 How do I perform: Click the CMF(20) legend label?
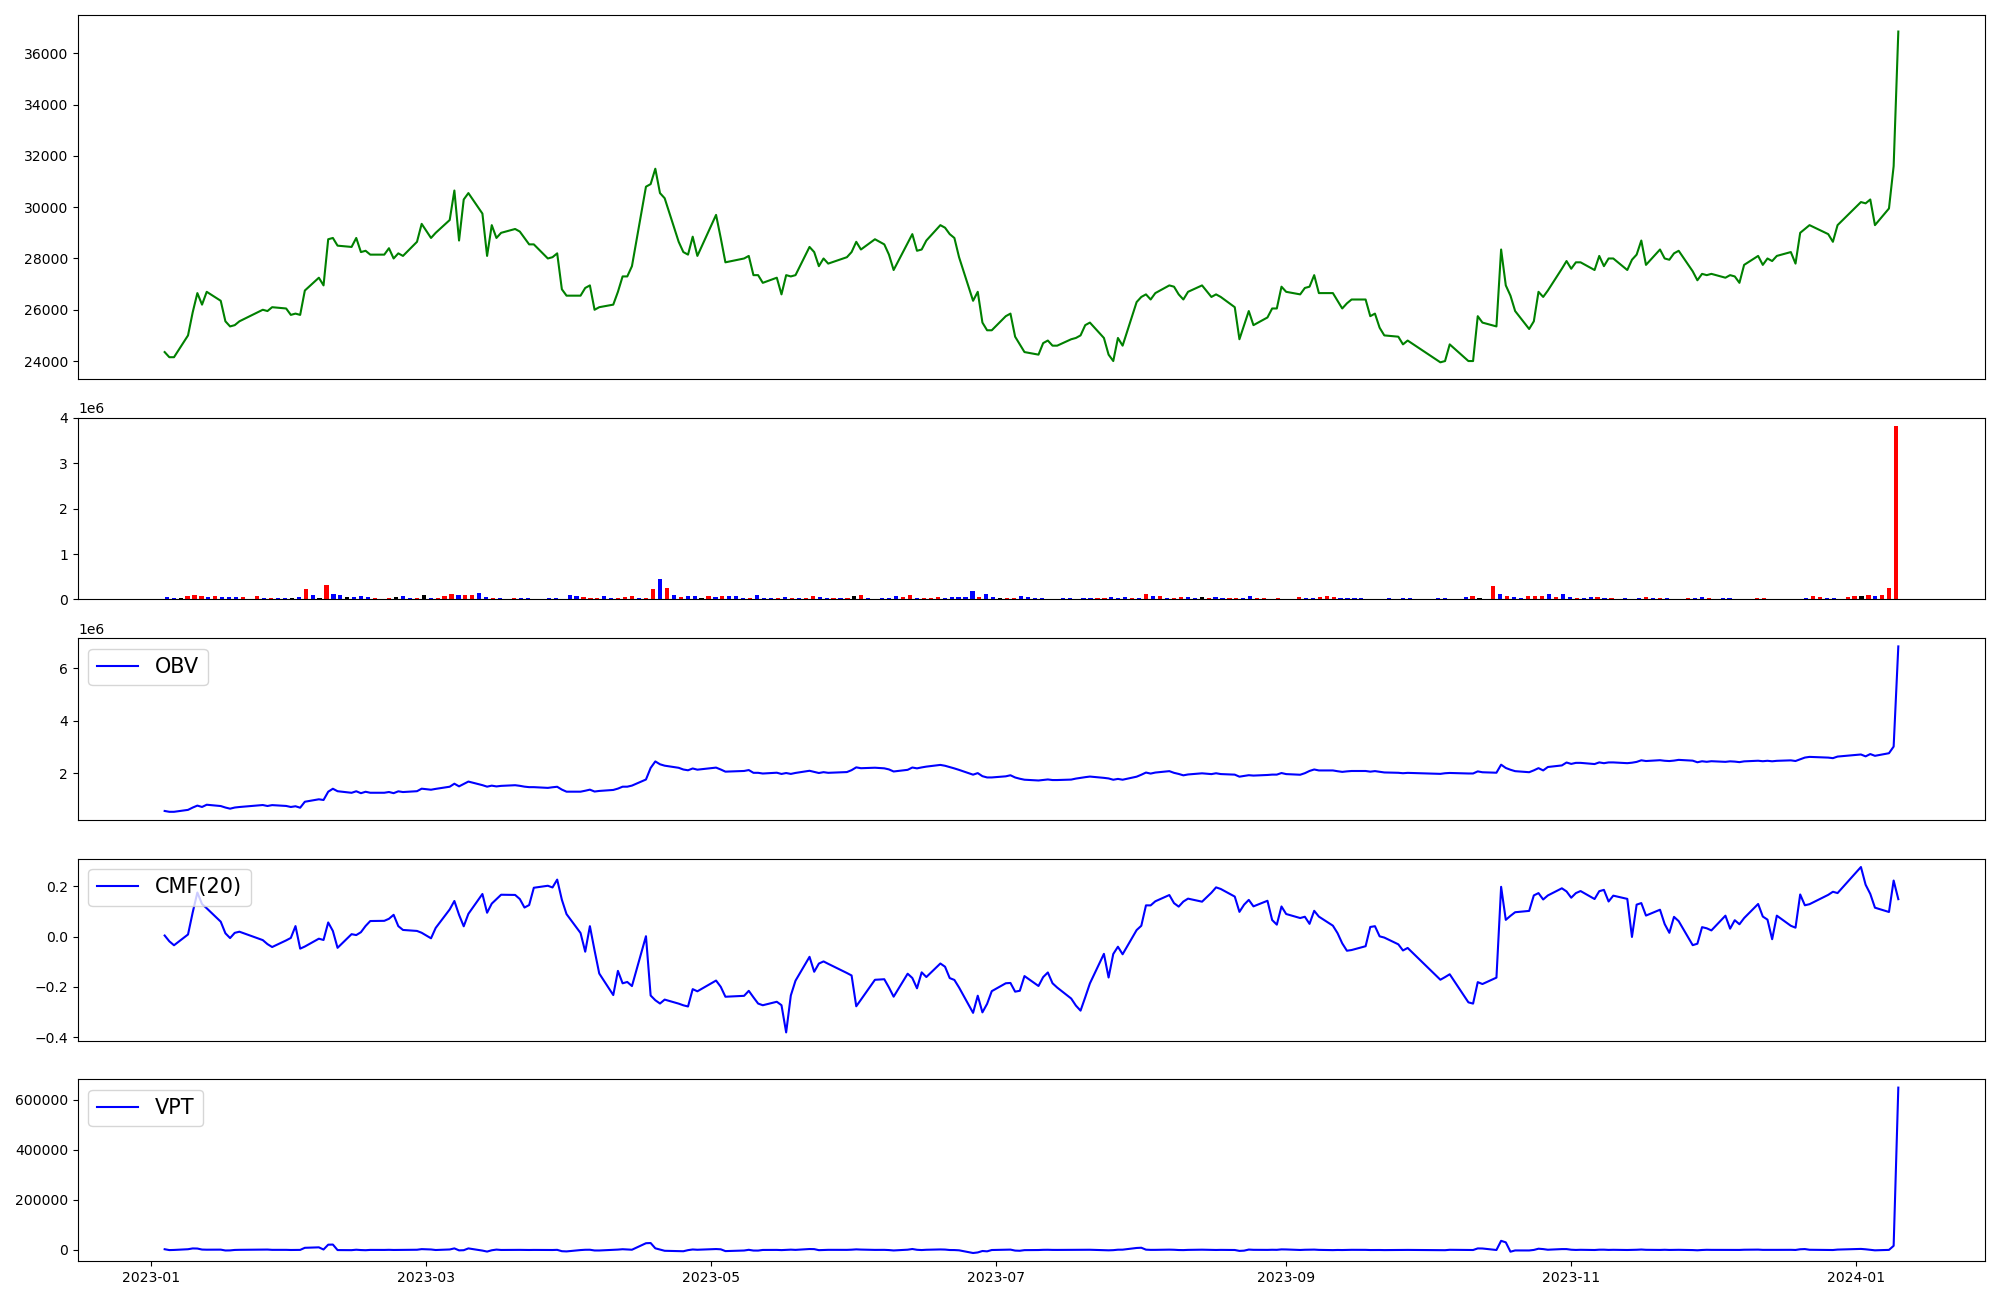[197, 887]
